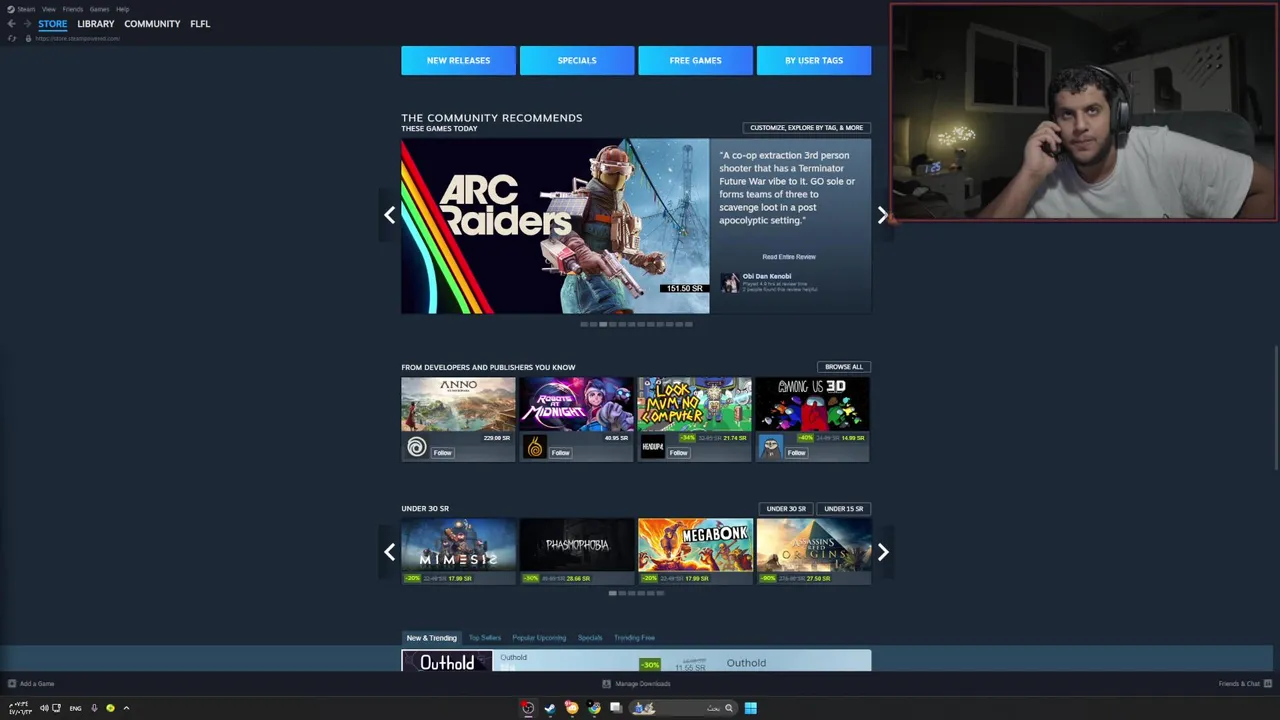
Task: Select the Trending Free tab
Action: pos(634,638)
